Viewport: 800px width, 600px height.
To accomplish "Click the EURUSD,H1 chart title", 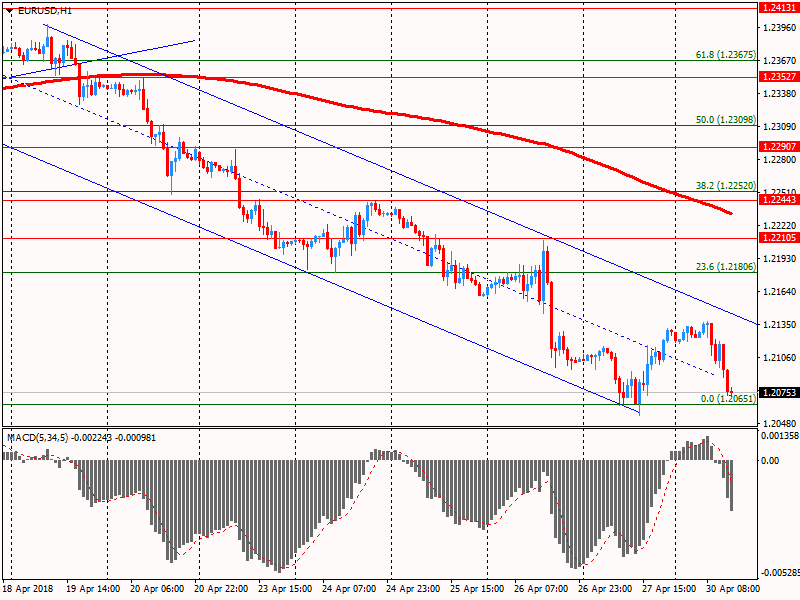I will coord(45,10).
